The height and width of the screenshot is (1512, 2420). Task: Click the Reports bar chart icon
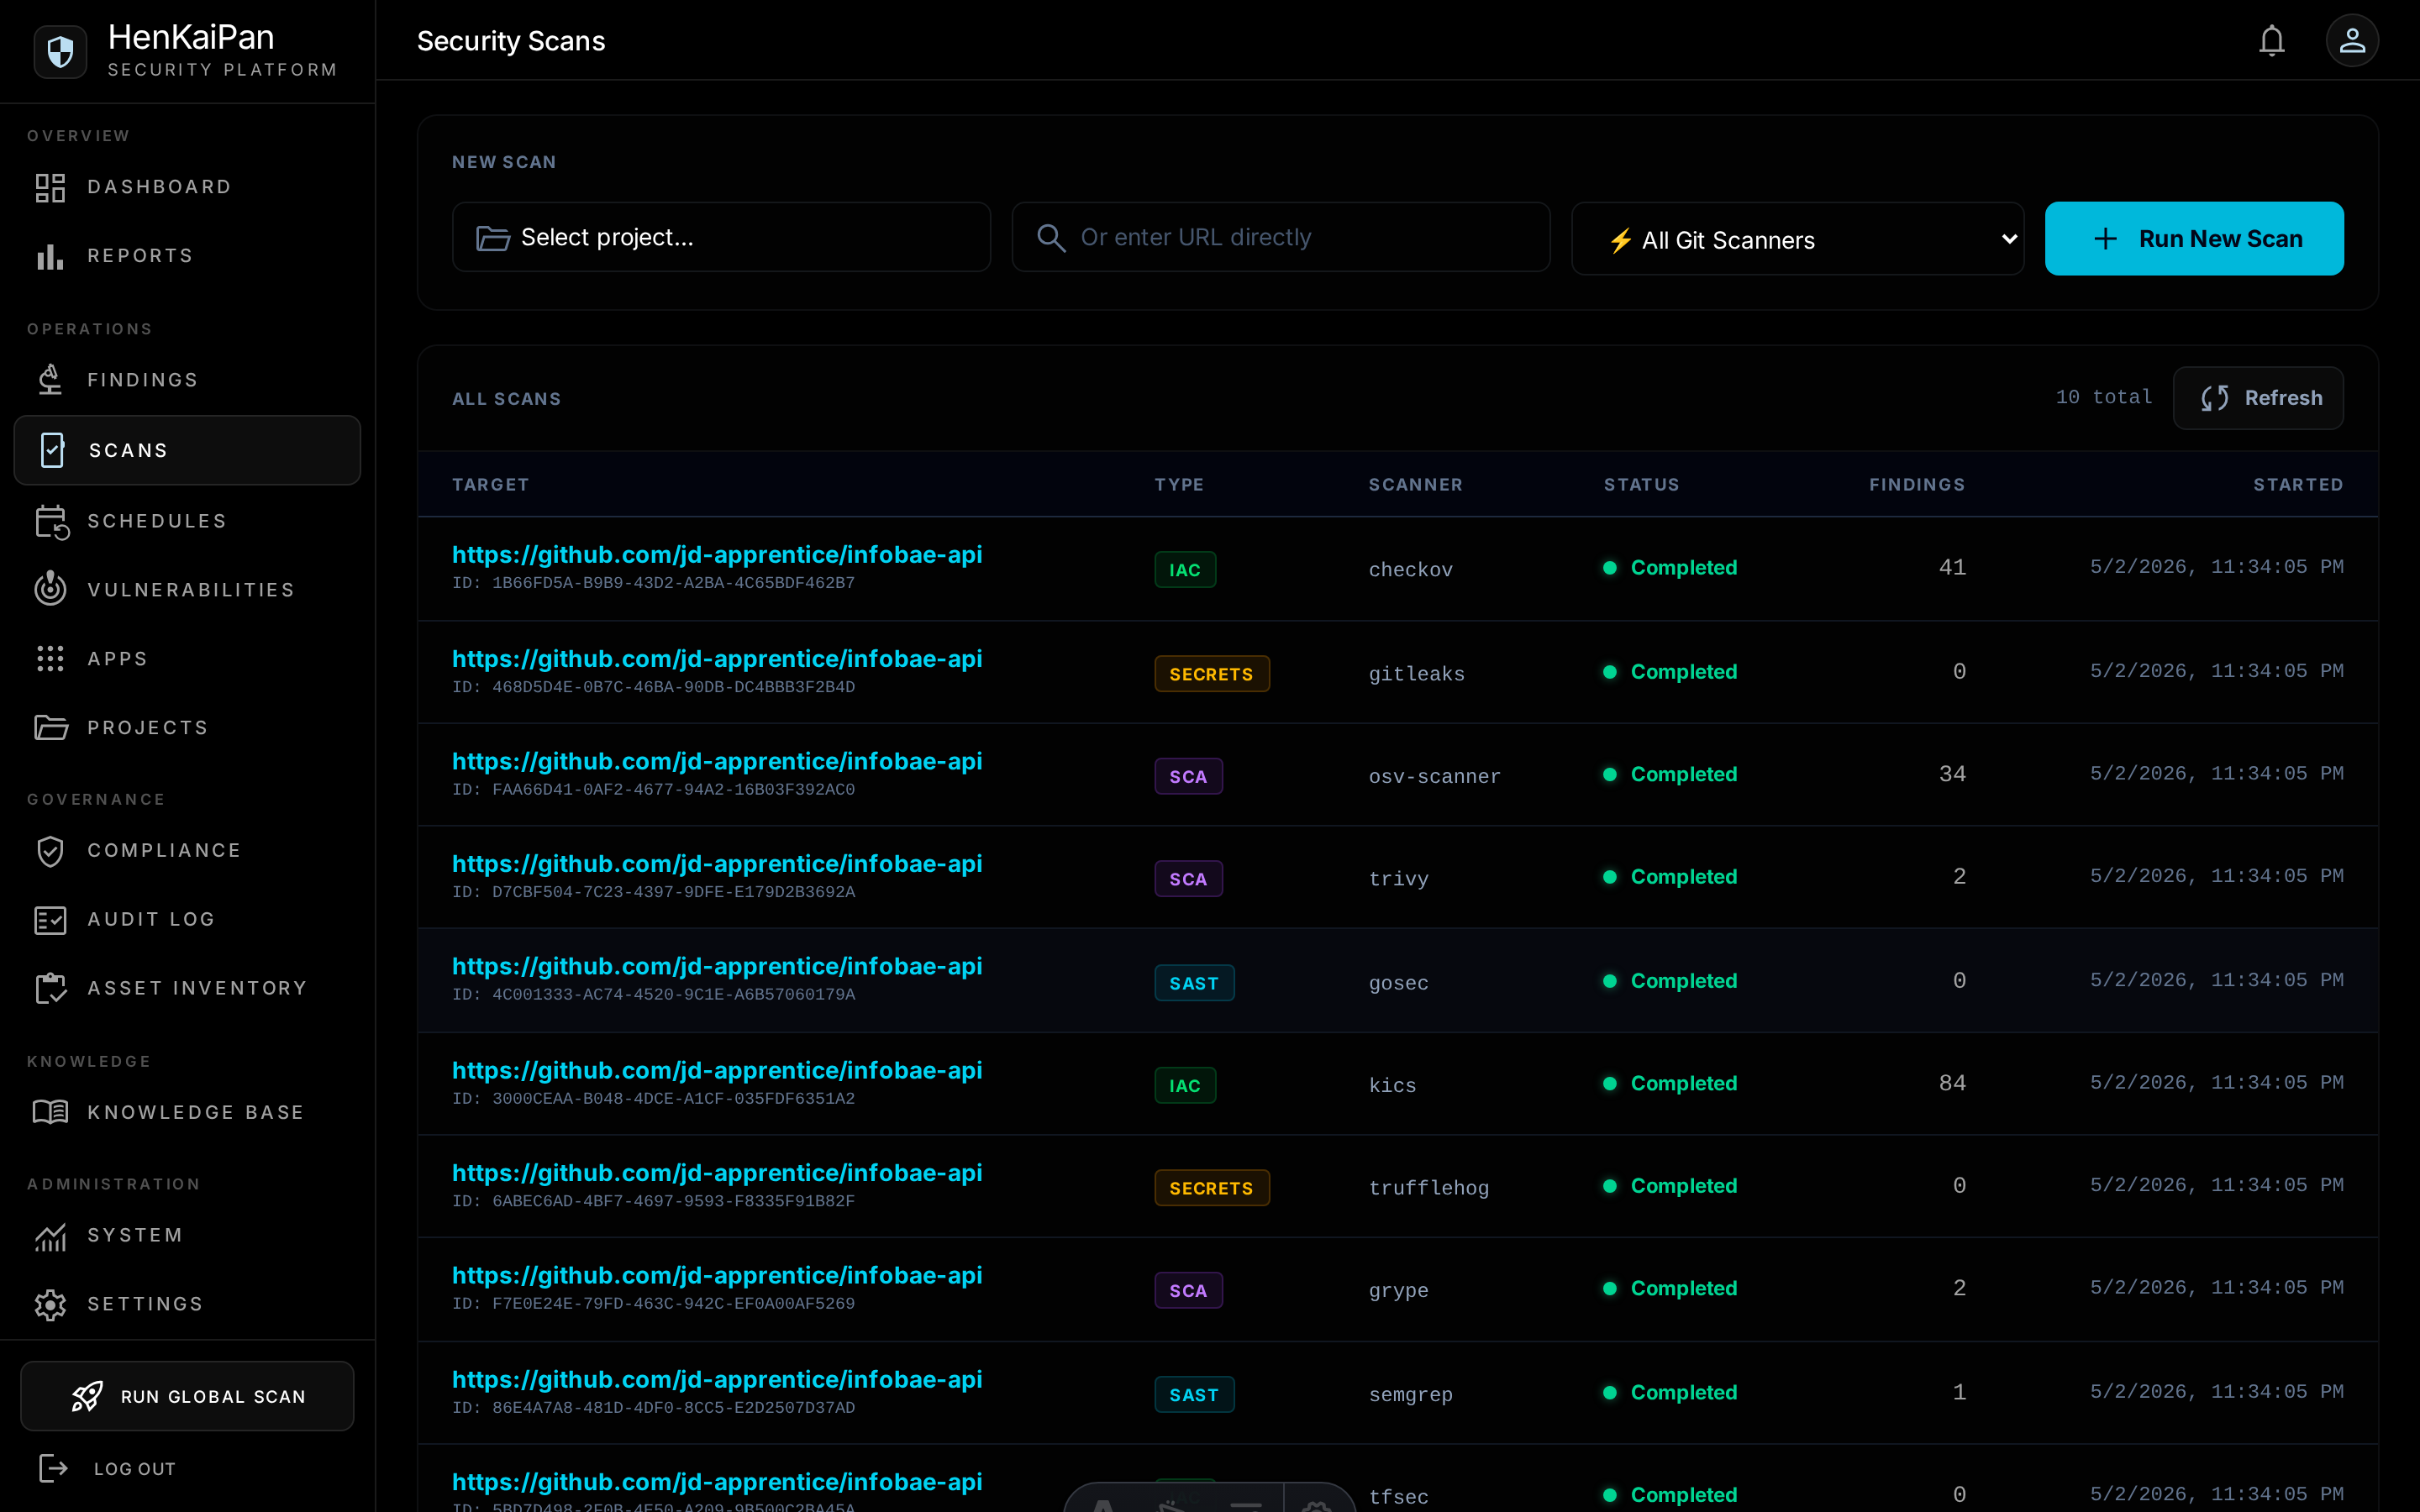click(x=50, y=256)
